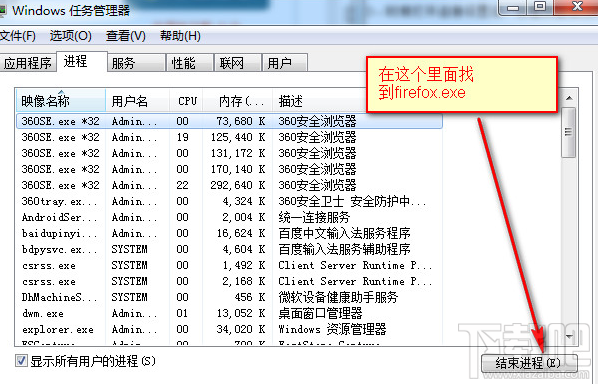The width and height of the screenshot is (598, 384).
Task: Click the scrollbar down arrow
Action: point(569,337)
